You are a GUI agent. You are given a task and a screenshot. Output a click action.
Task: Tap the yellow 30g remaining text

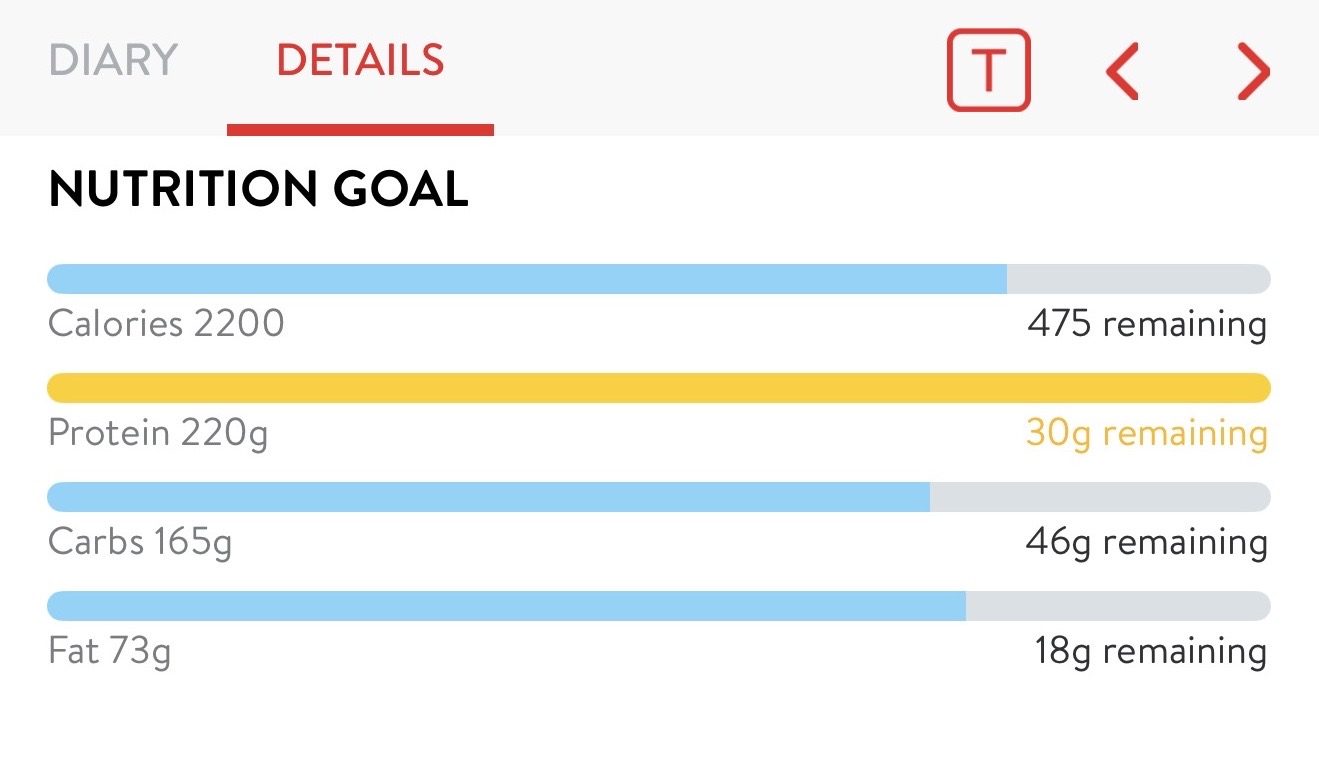tap(1146, 433)
